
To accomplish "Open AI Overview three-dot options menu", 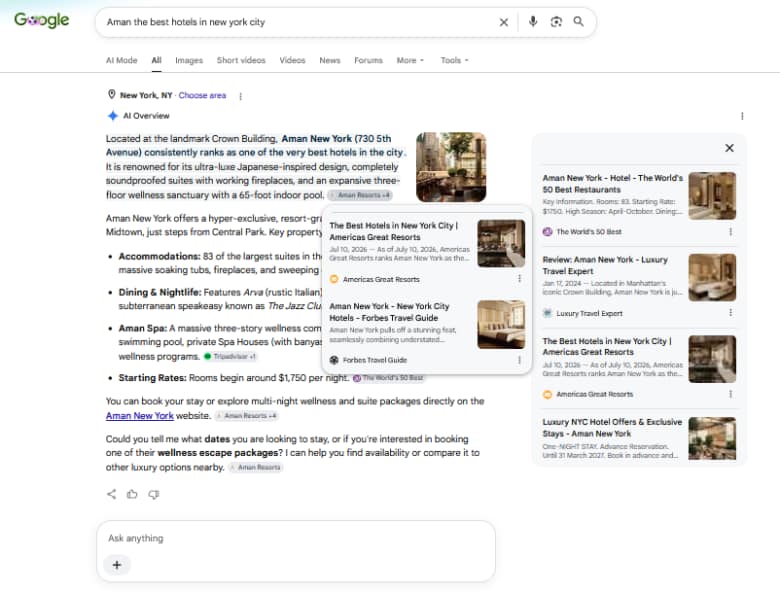I will [742, 116].
